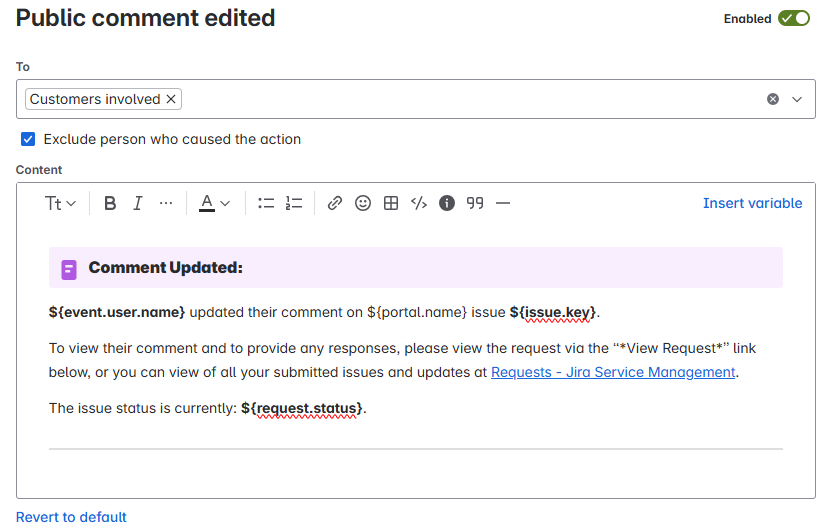The image size is (837, 532).
Task: Insert a quote block
Action: (475, 203)
